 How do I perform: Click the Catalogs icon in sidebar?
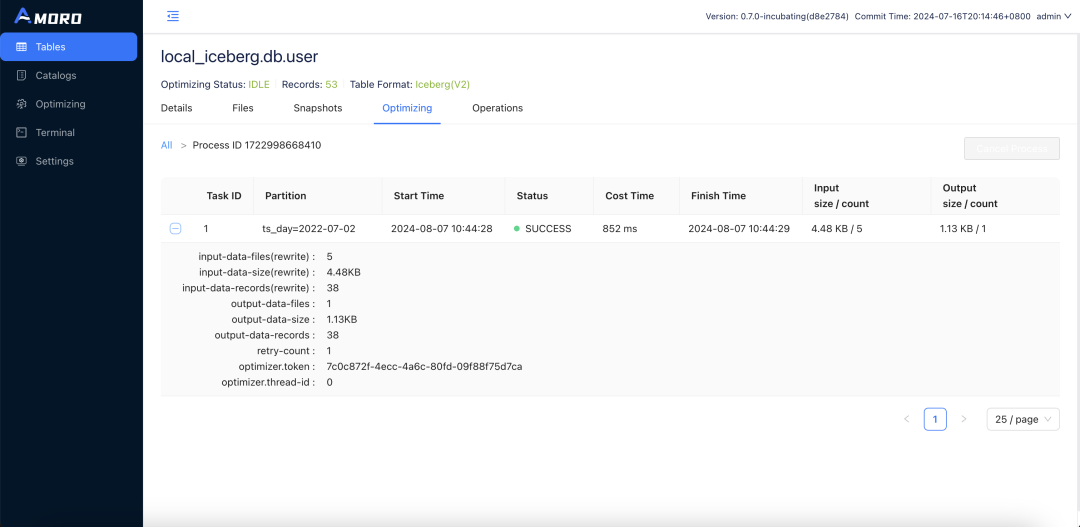click(x=21, y=76)
